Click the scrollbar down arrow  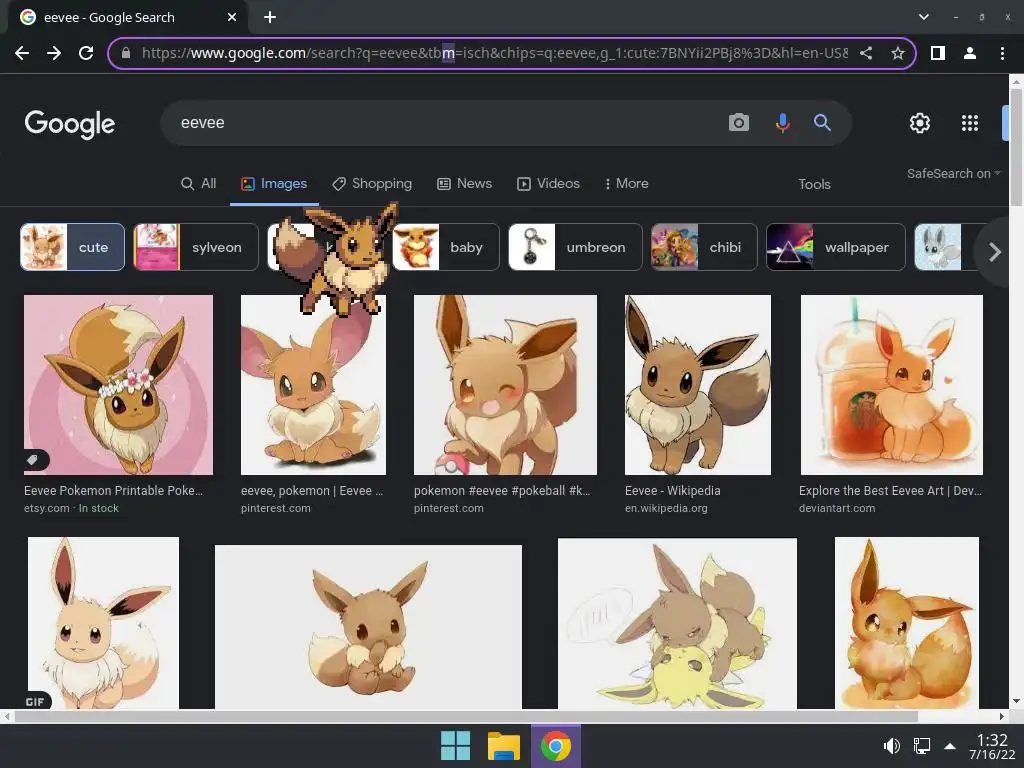pyautogui.click(x=1016, y=701)
